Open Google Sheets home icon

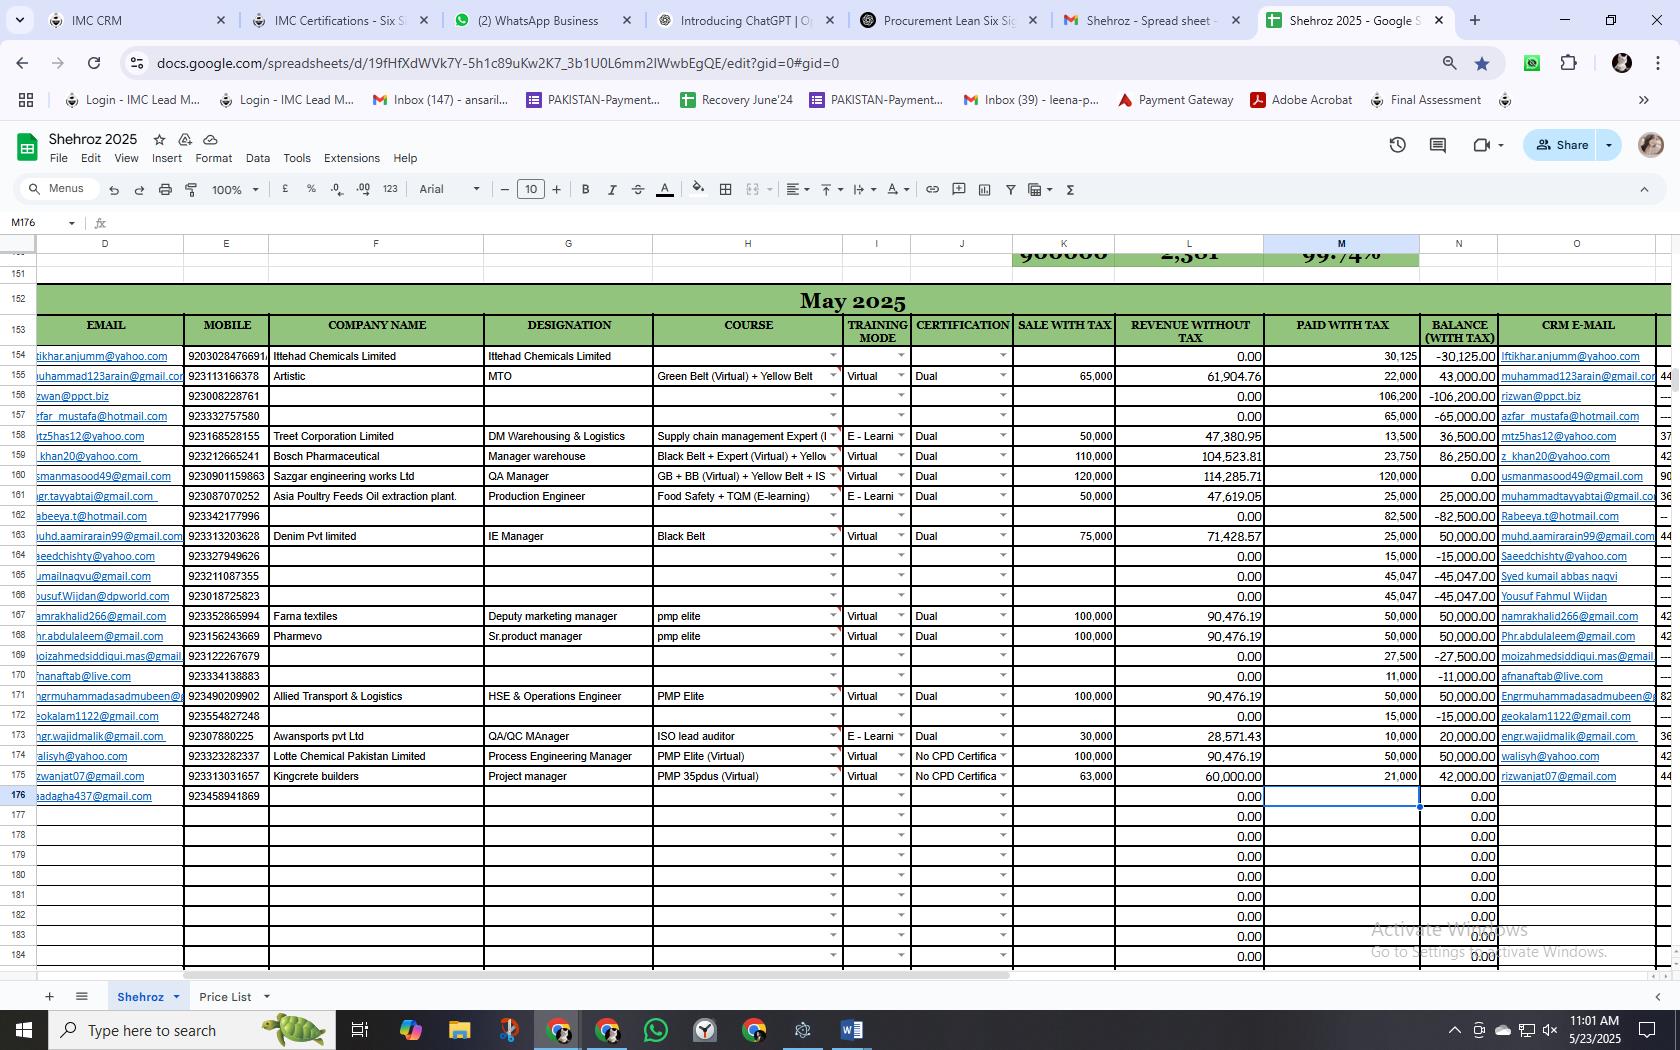click(27, 148)
